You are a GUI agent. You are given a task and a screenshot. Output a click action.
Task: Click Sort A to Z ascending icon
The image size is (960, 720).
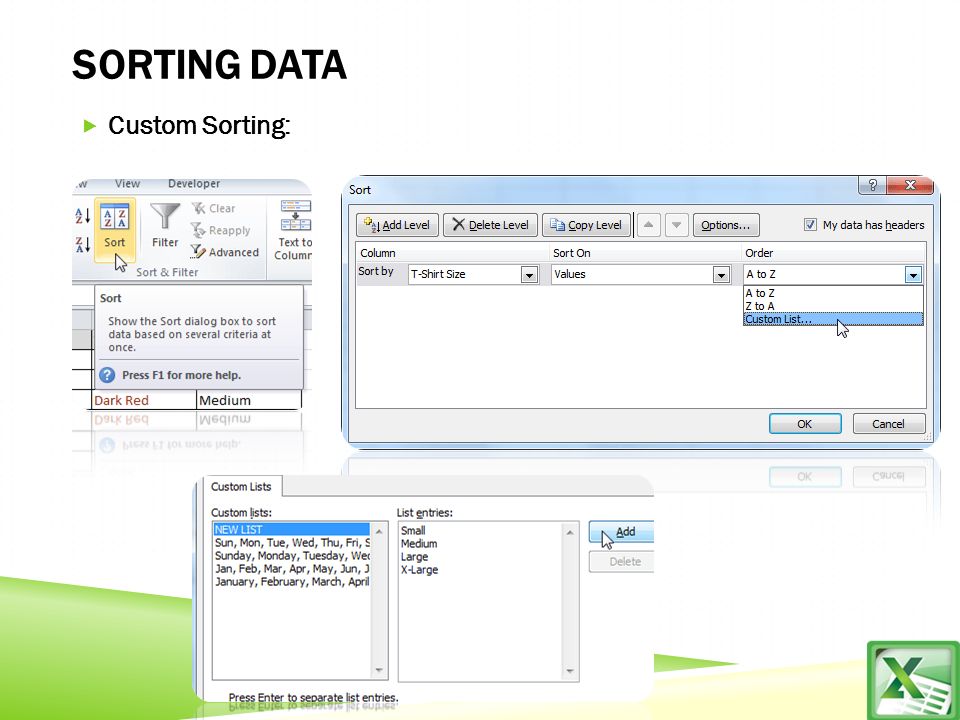[x=83, y=216]
